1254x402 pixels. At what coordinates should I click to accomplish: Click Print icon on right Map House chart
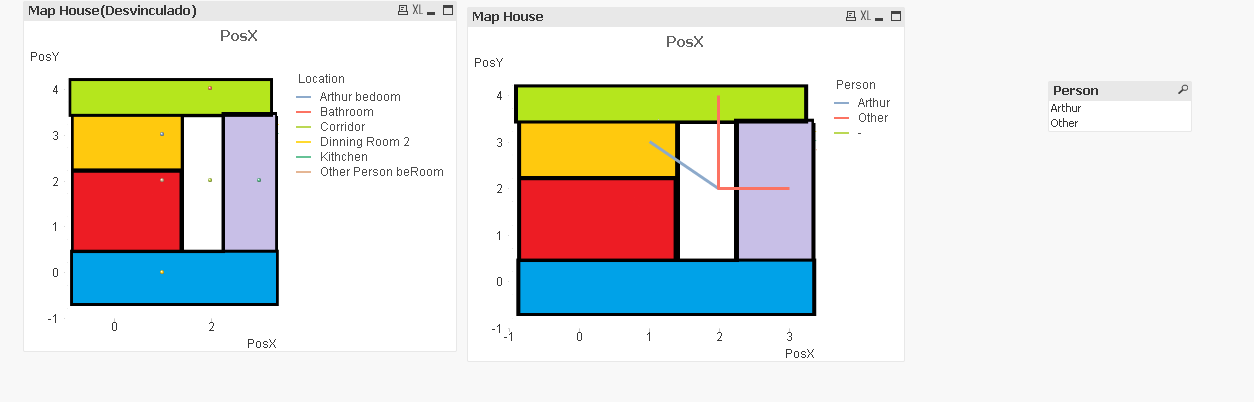(850, 16)
